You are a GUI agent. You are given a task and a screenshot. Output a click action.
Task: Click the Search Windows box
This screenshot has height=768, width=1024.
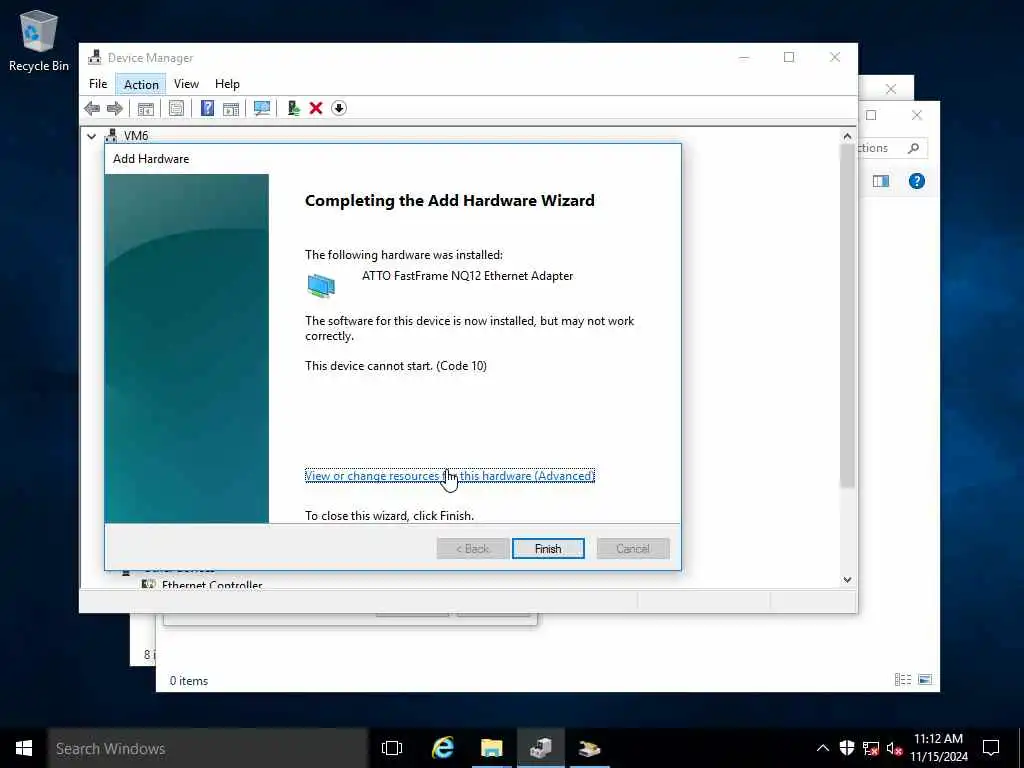click(x=208, y=748)
